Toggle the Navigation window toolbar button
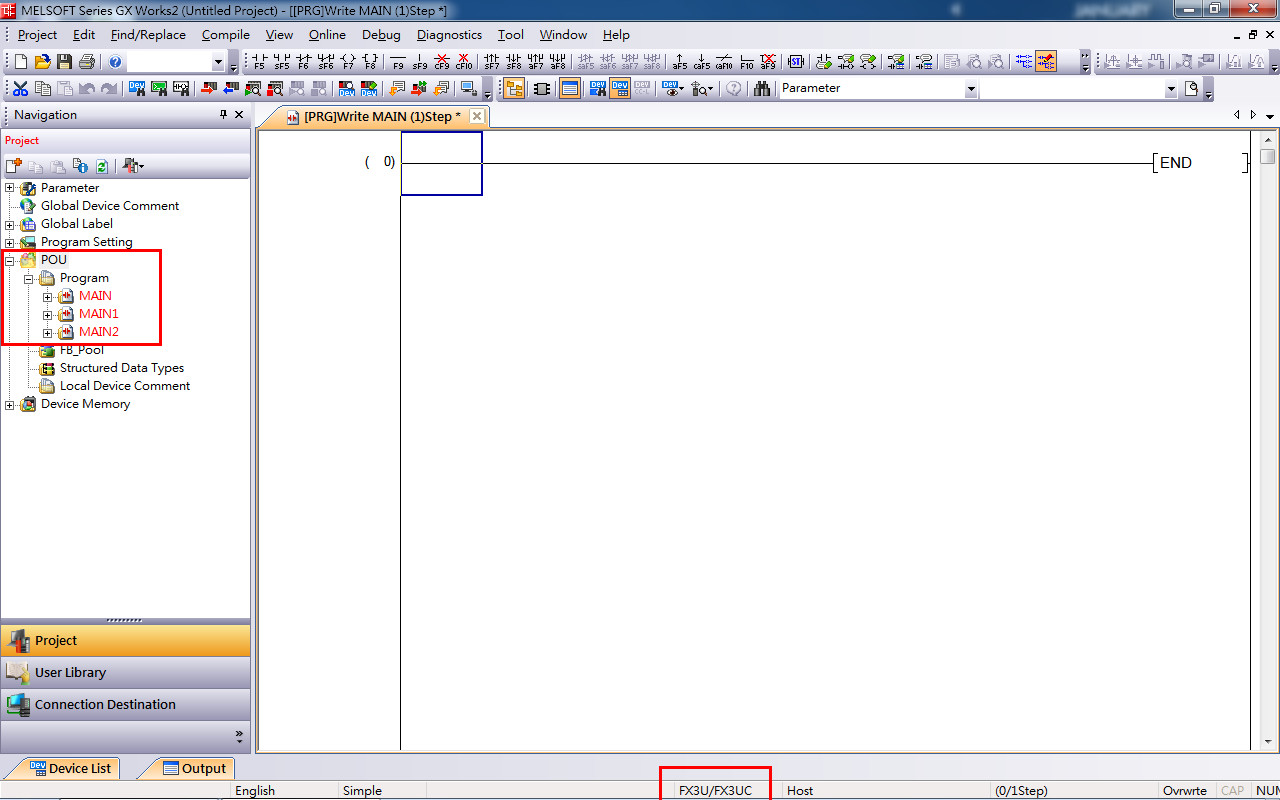 514,88
